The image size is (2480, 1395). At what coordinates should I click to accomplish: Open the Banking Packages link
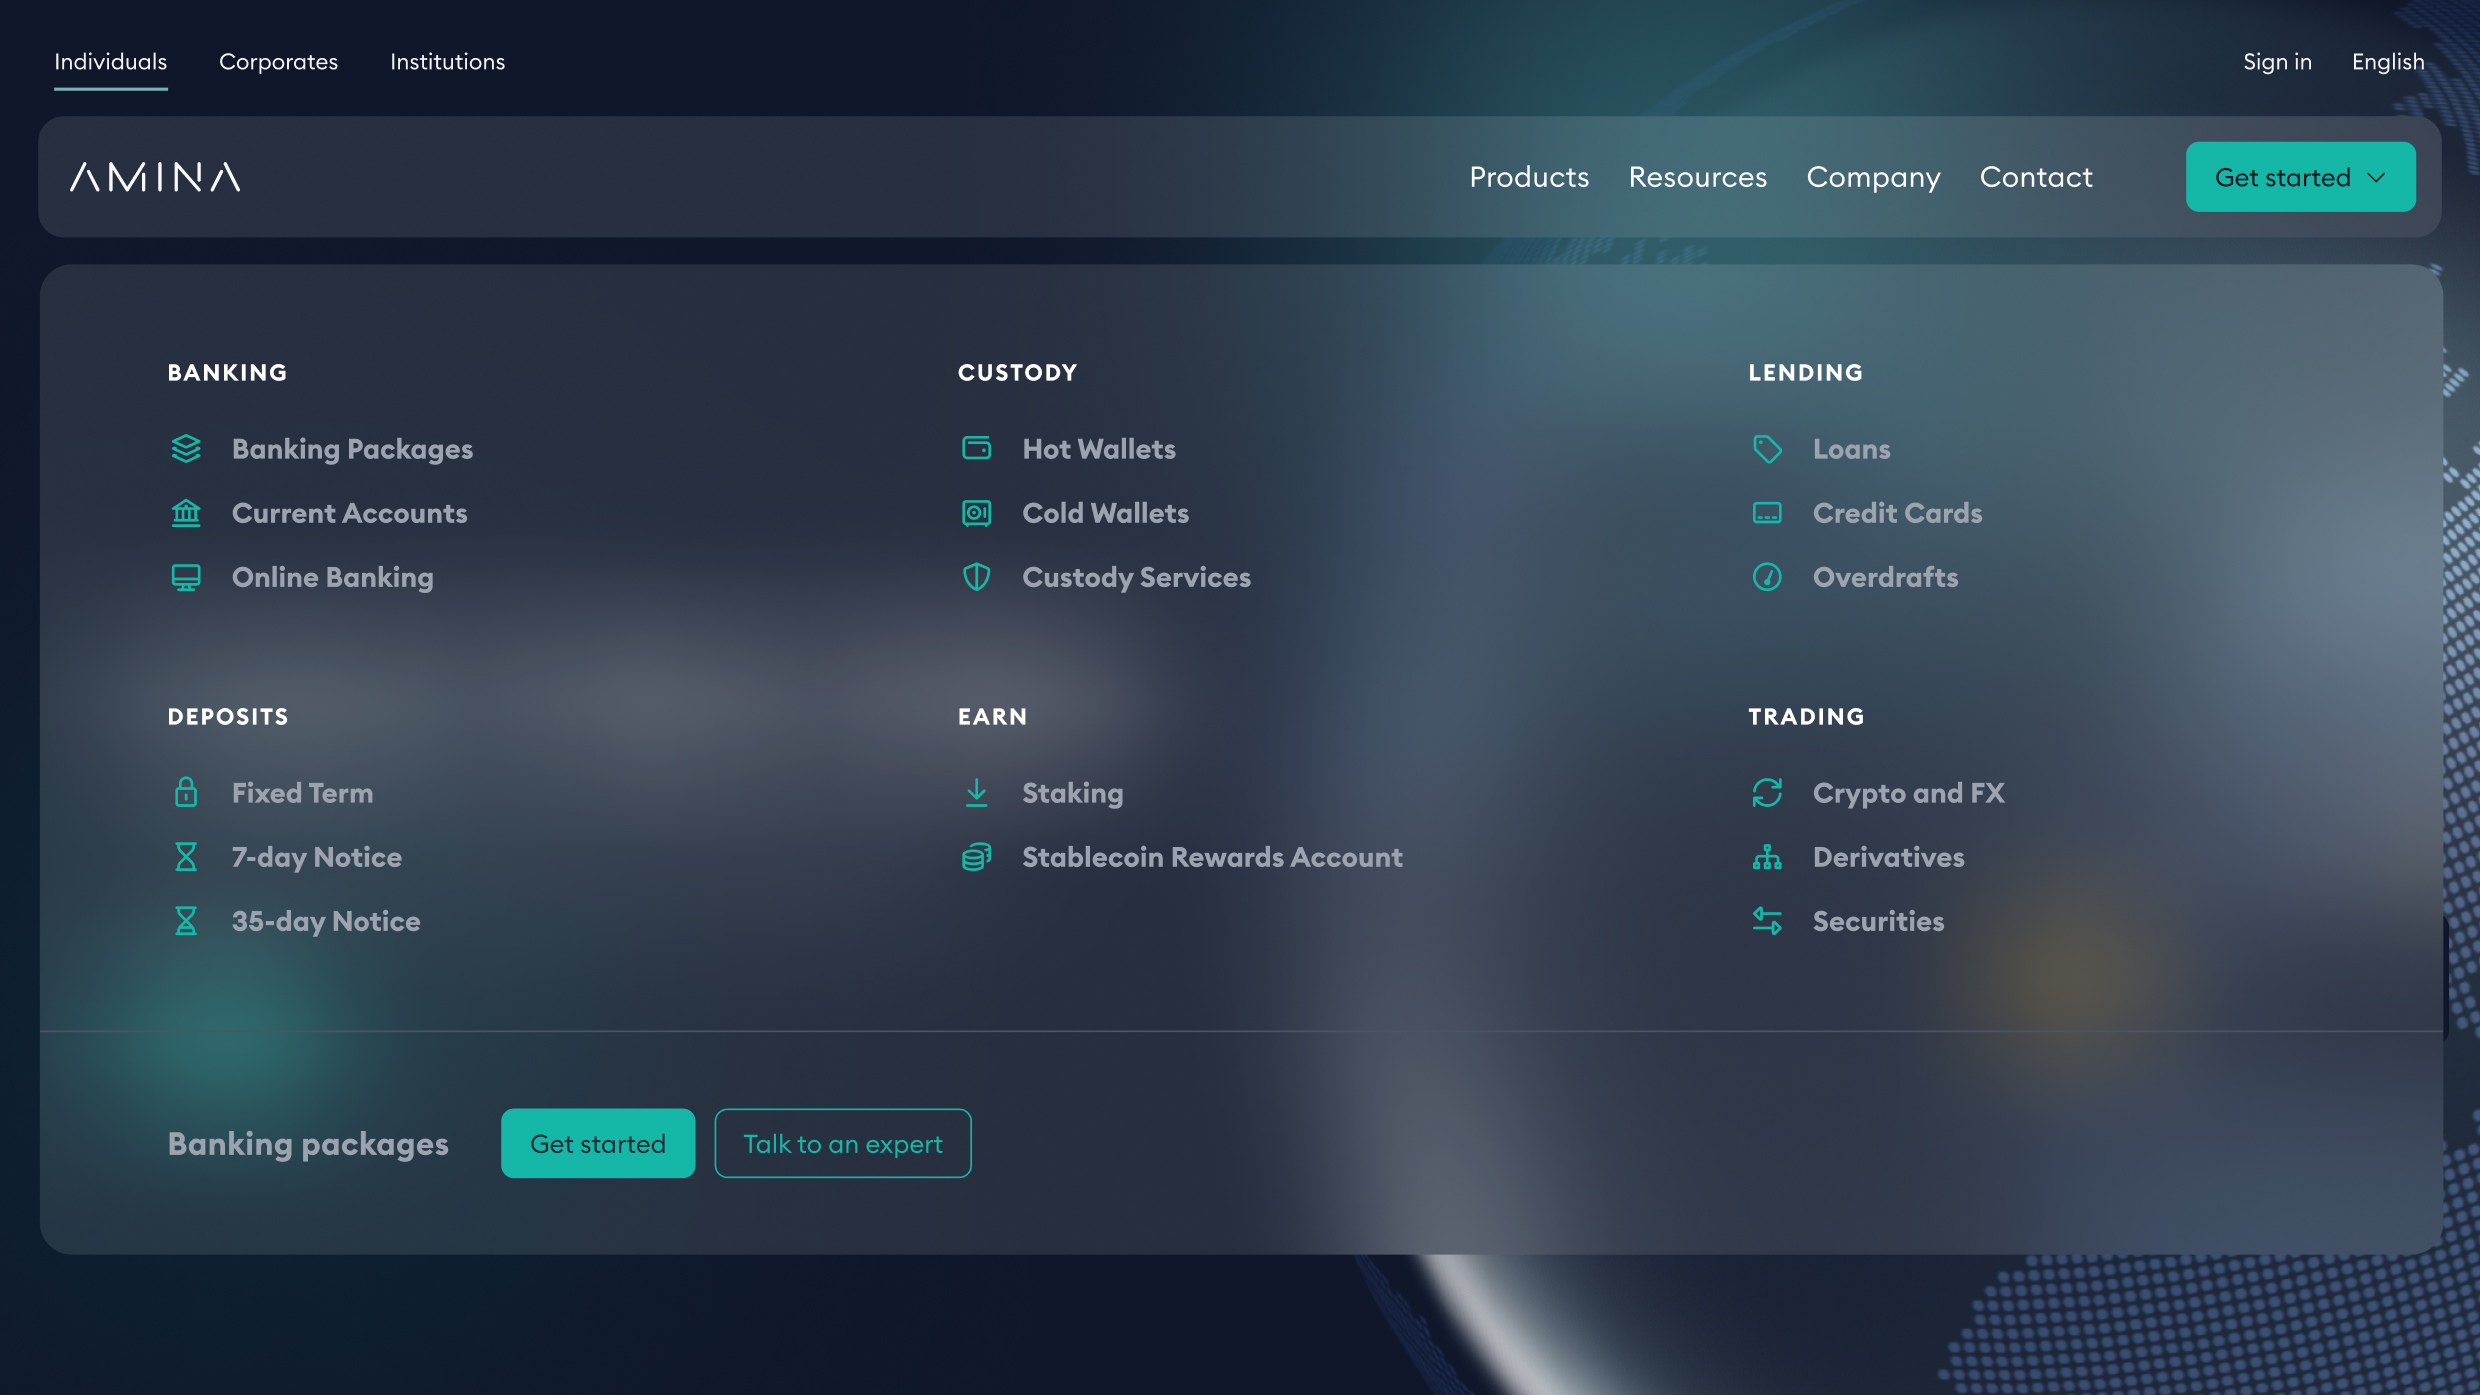352,450
